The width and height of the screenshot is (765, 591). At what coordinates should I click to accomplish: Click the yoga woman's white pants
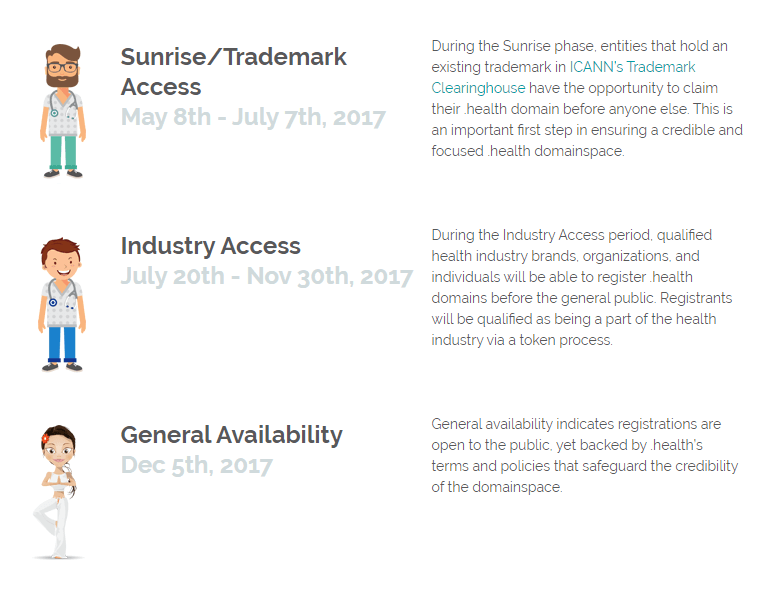click(x=54, y=525)
